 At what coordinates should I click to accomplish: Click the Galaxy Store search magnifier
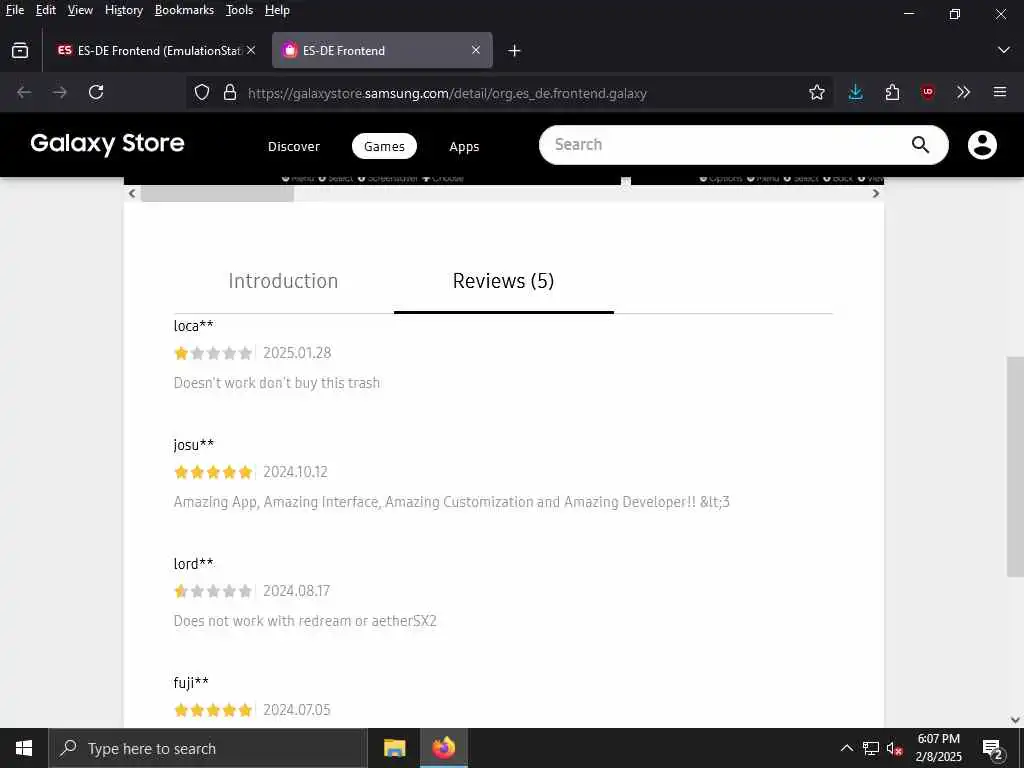920,144
